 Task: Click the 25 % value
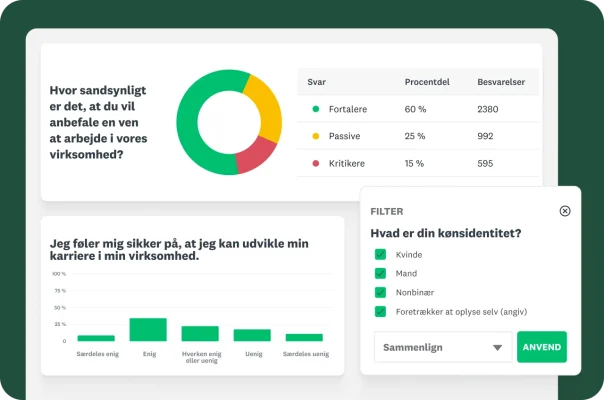click(415, 136)
